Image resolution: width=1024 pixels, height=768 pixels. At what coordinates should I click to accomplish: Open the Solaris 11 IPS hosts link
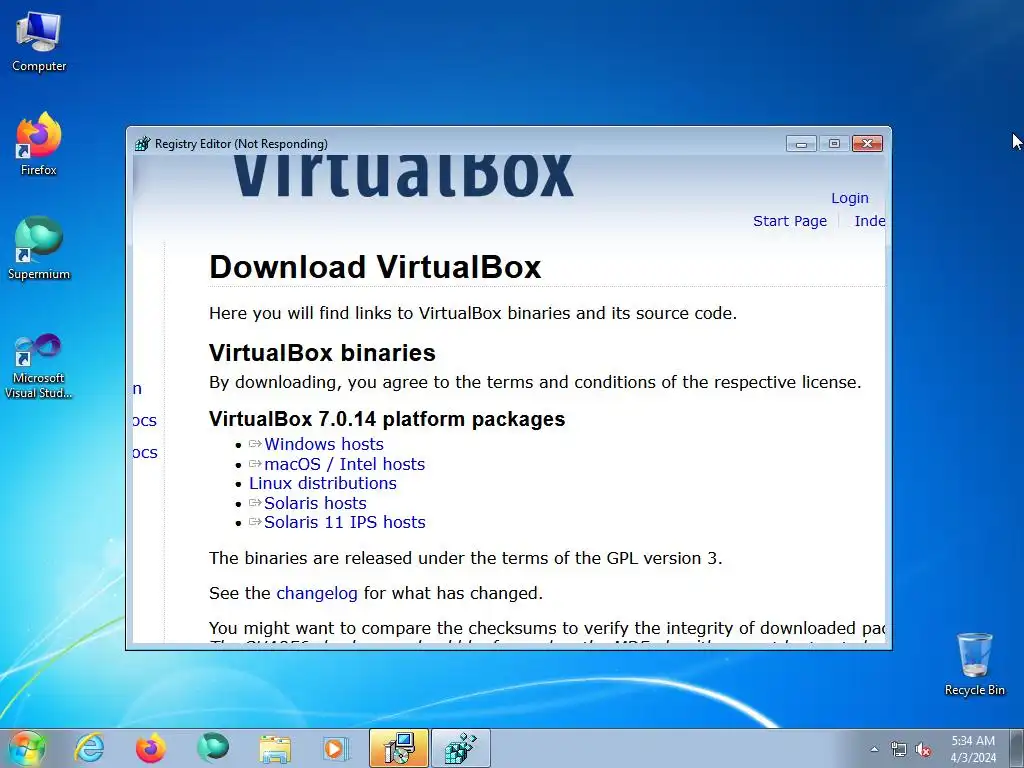(345, 522)
